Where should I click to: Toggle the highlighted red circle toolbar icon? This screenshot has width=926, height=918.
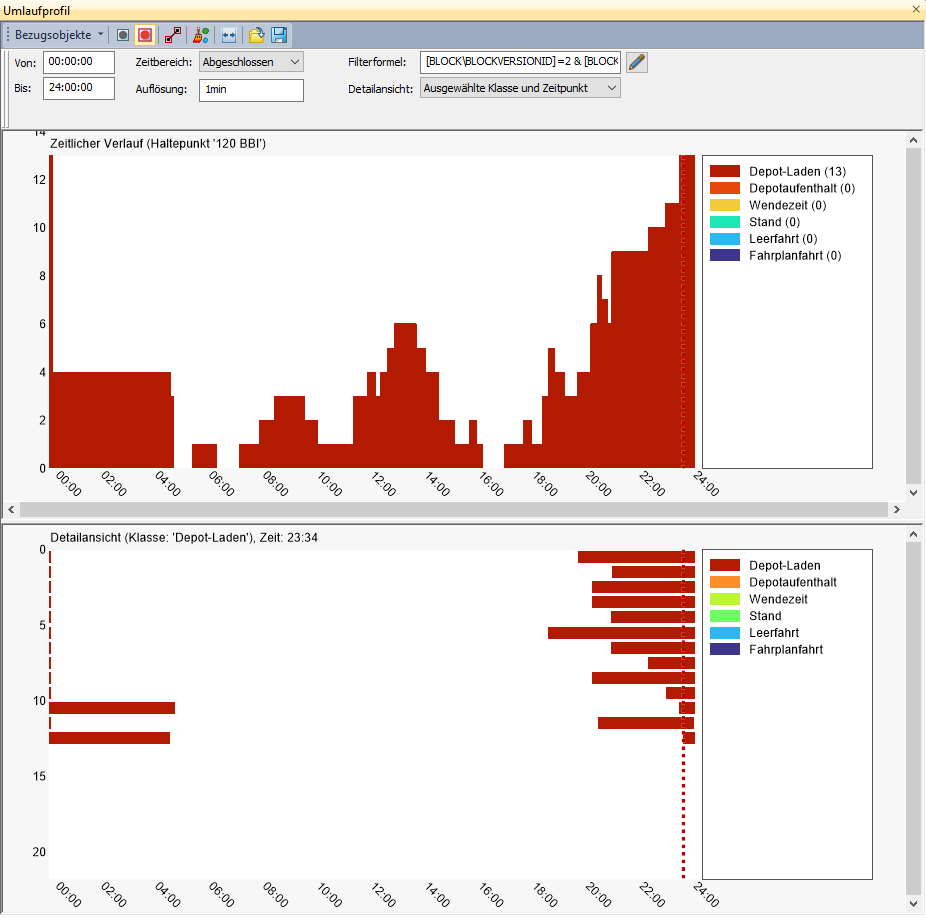coord(145,35)
